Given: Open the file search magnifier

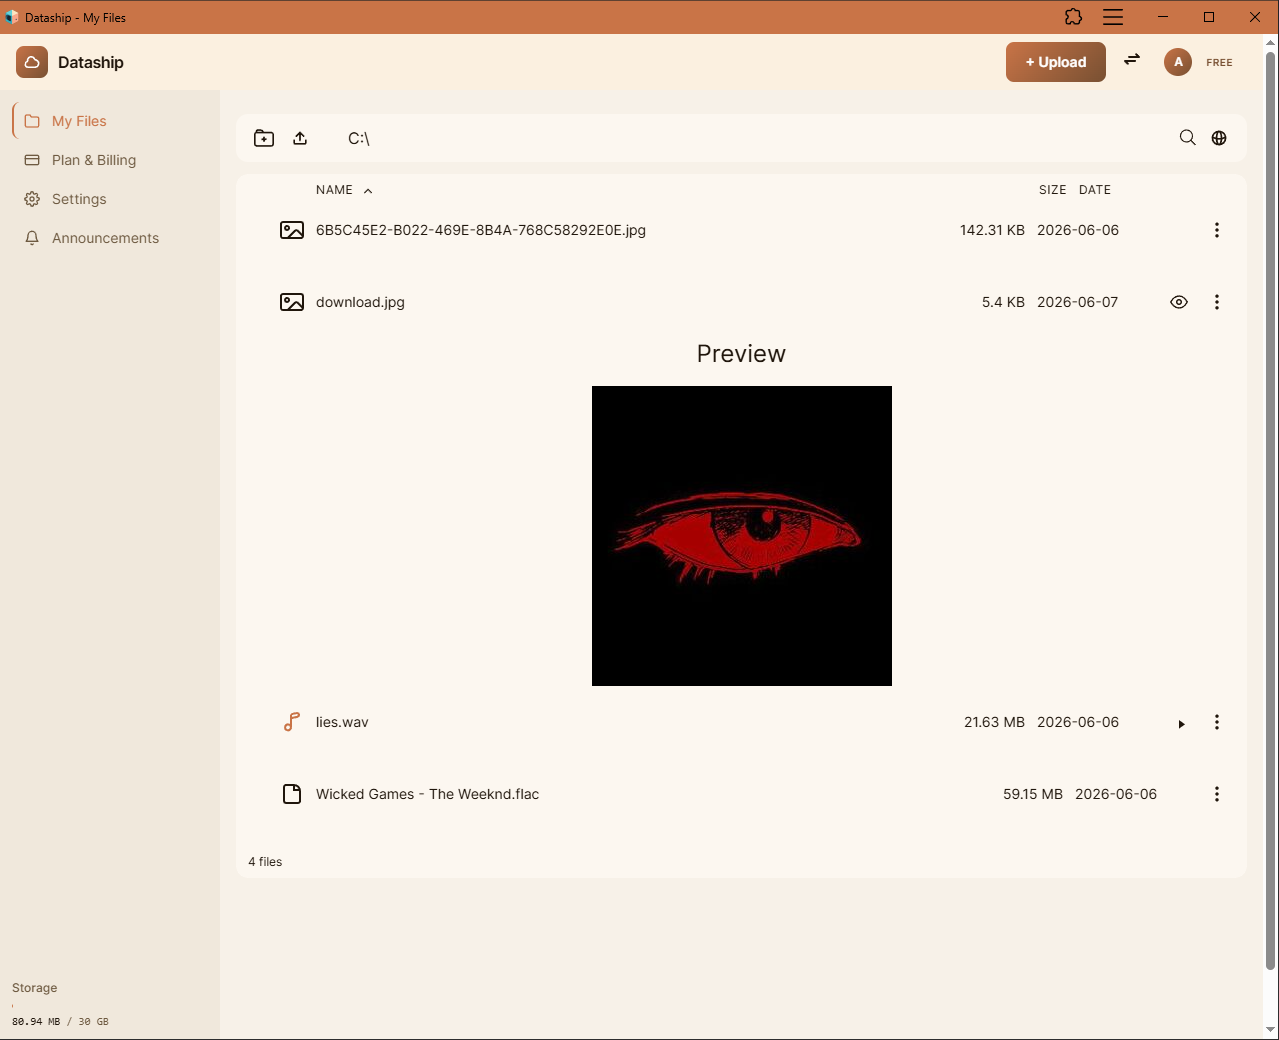Looking at the screenshot, I should 1187,138.
